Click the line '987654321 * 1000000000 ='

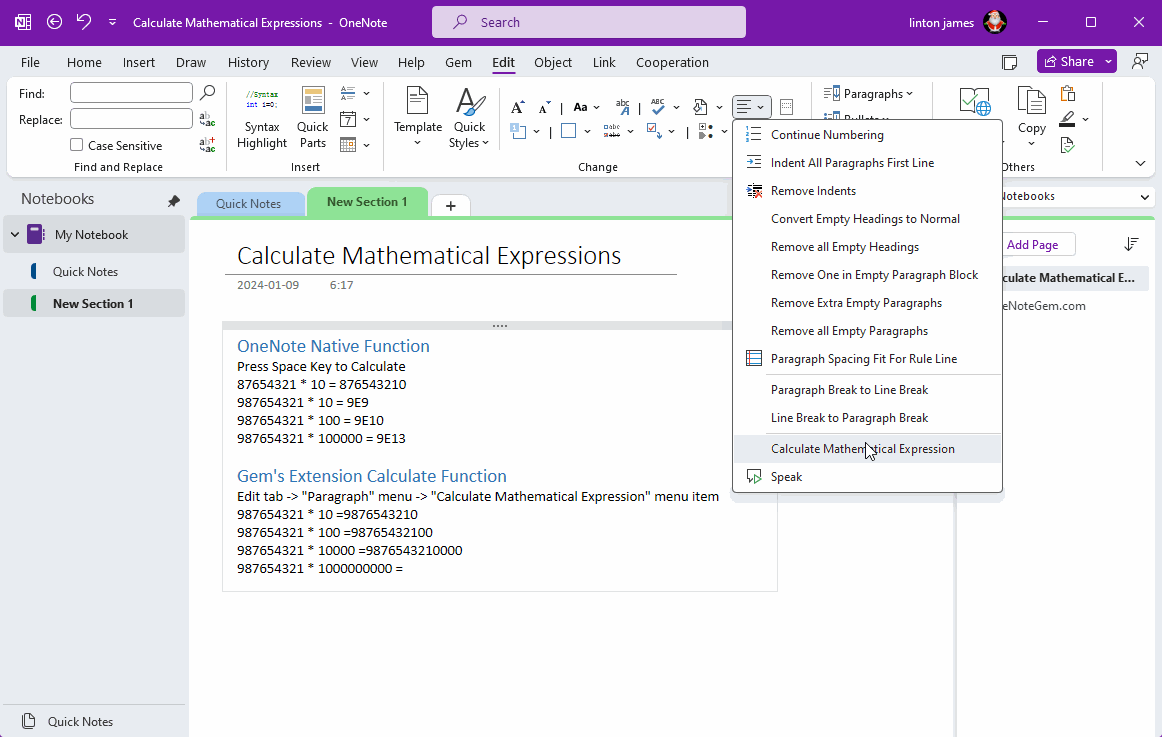tap(320, 569)
